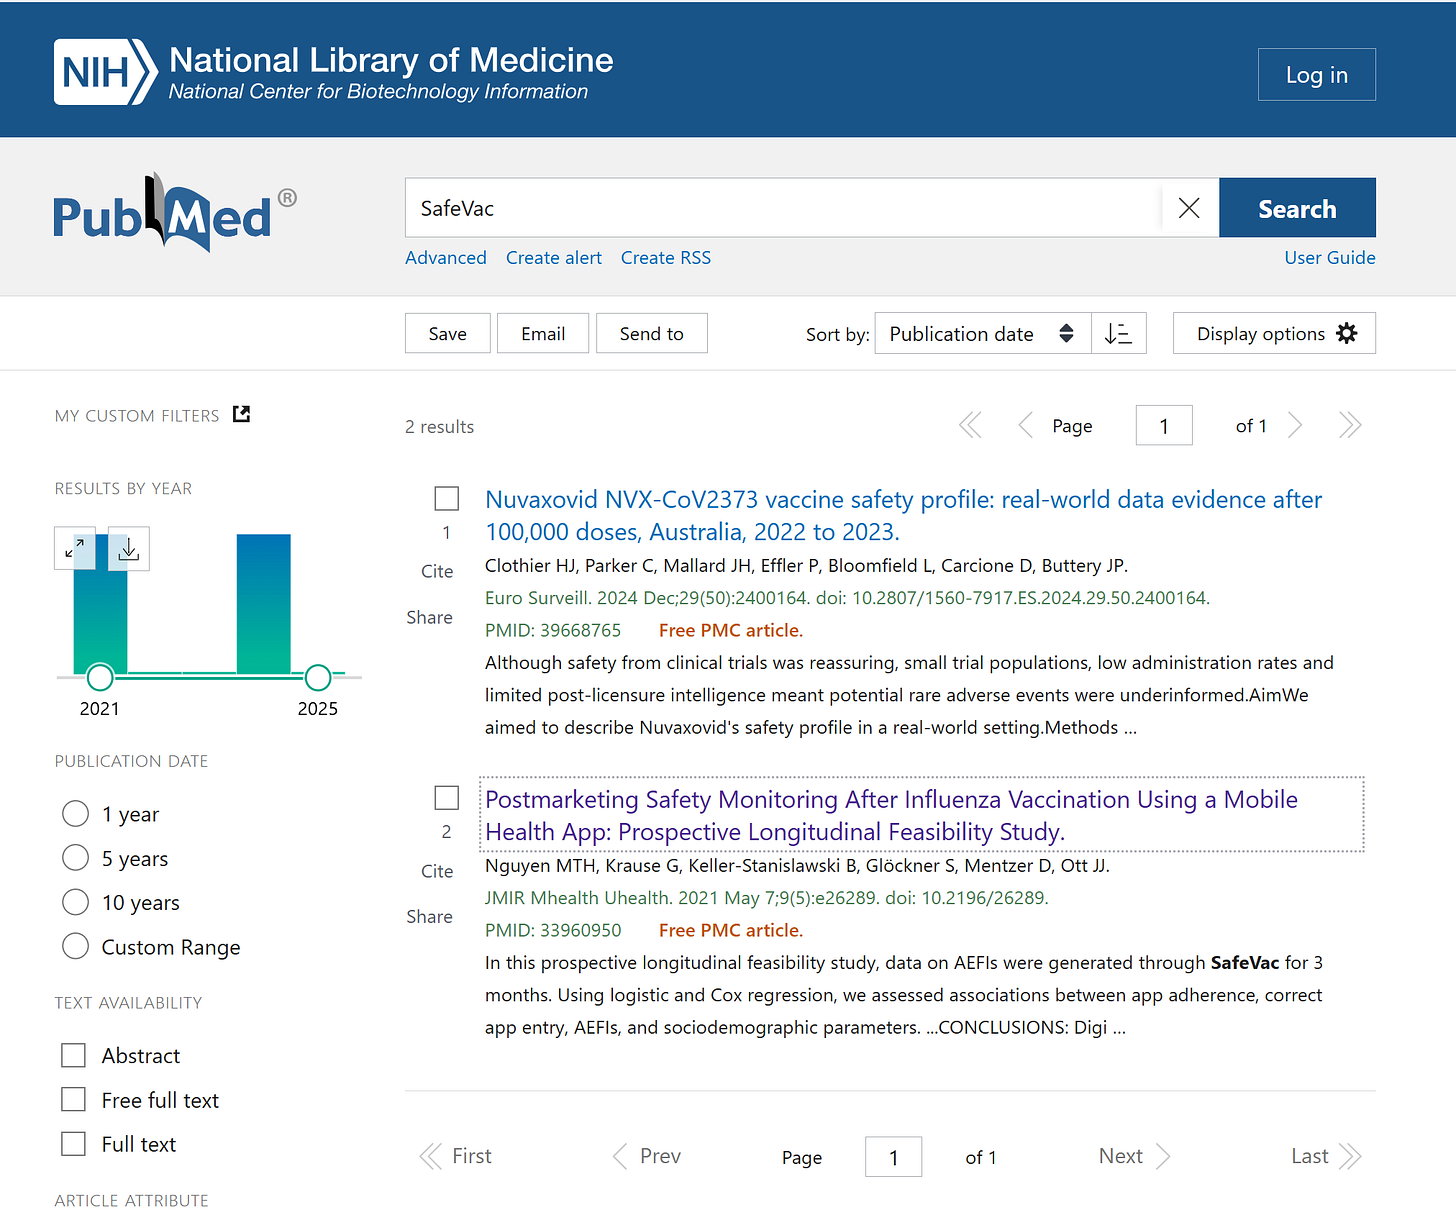The image size is (1456, 1220).
Task: Focus the SafeVac search input field
Action: tap(784, 208)
